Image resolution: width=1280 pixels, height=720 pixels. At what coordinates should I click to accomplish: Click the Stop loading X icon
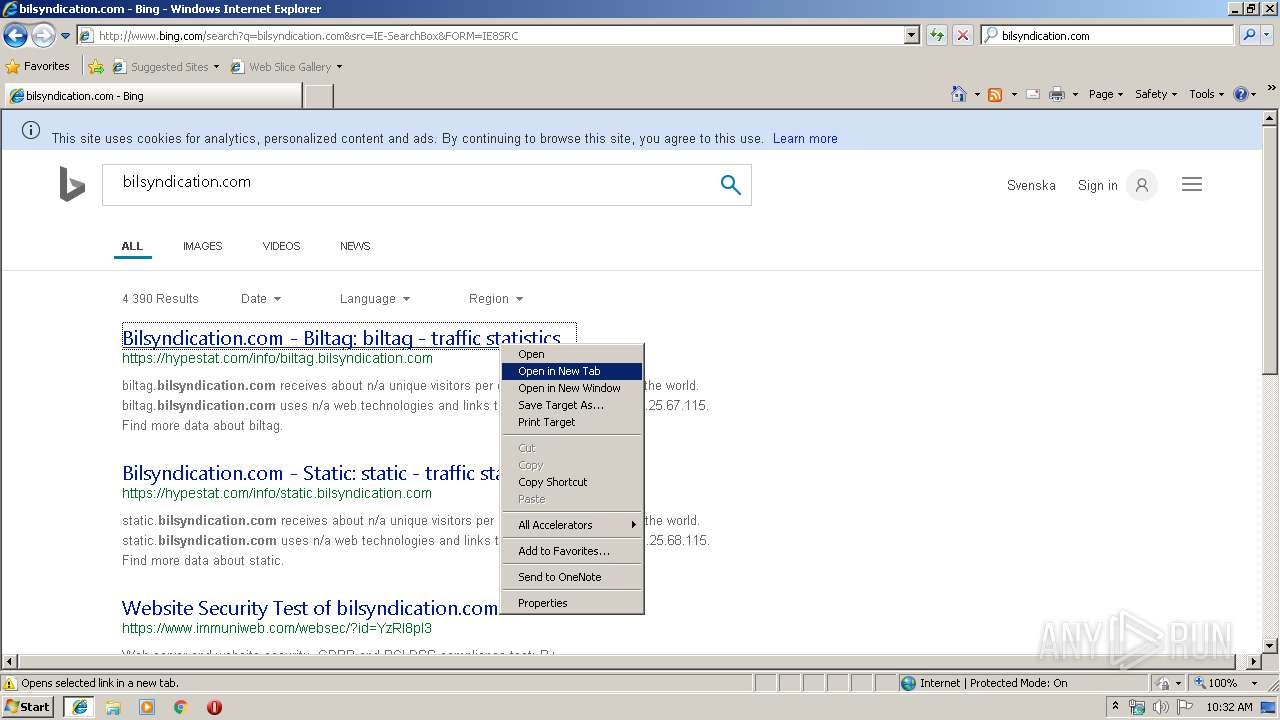tap(962, 35)
